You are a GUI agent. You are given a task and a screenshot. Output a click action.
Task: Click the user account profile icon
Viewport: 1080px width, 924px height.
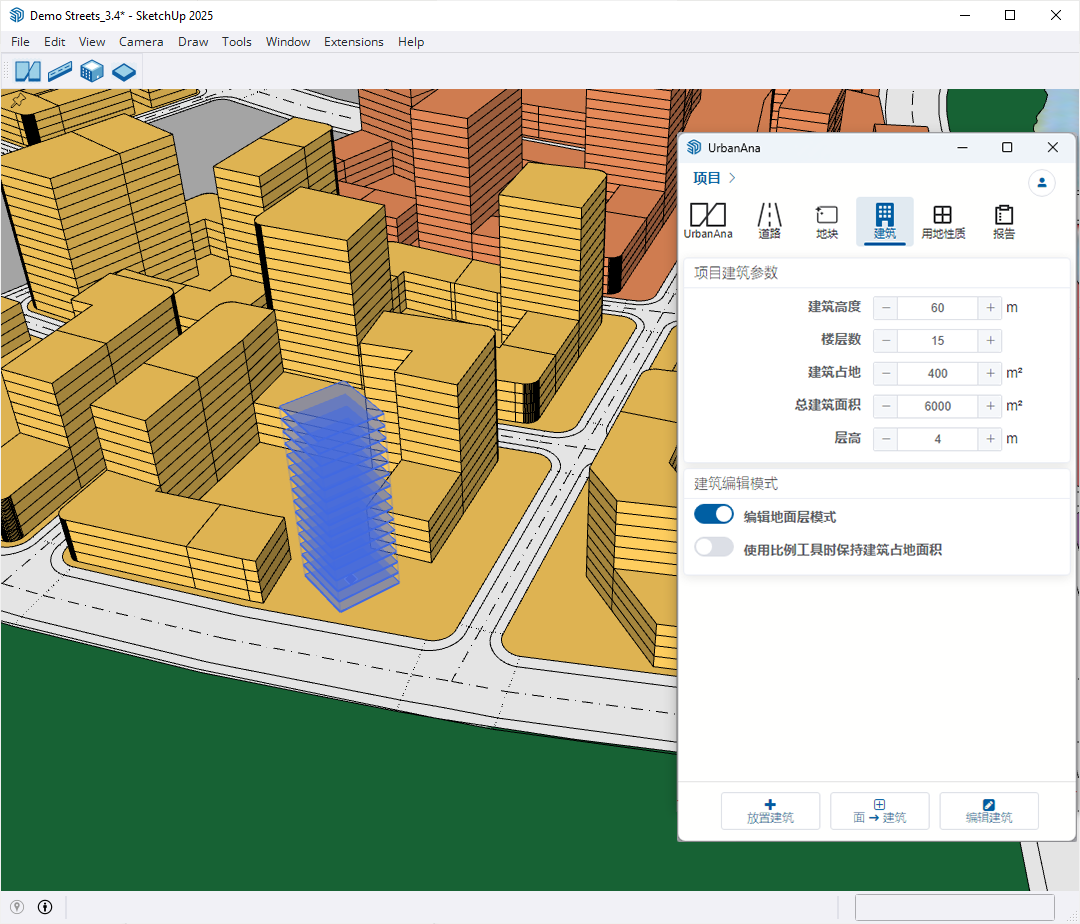[1041, 183]
